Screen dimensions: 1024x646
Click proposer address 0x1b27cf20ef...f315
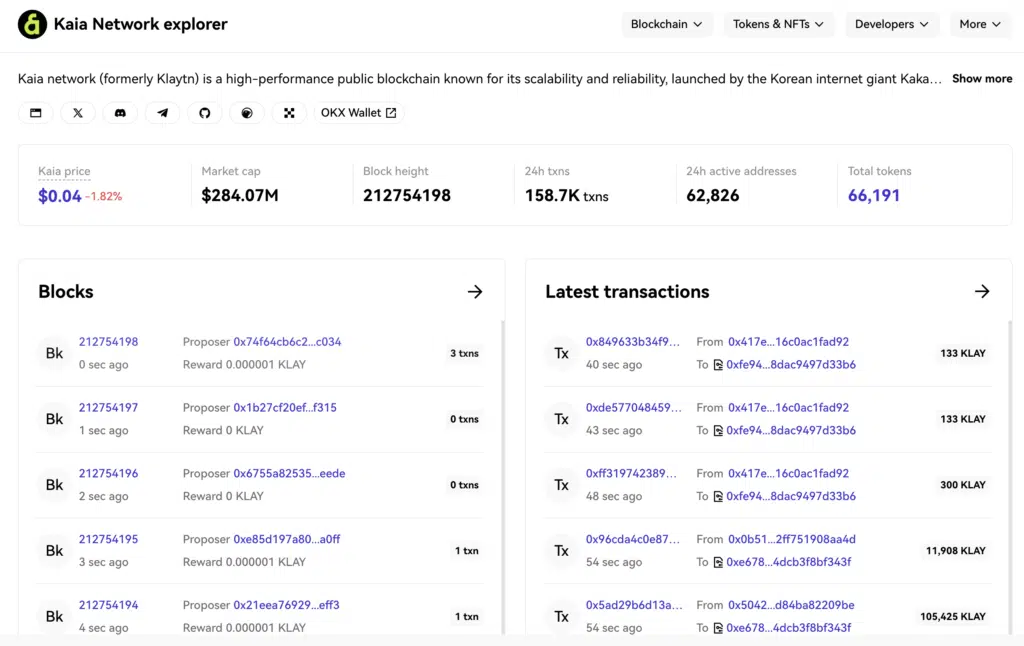(x=285, y=408)
